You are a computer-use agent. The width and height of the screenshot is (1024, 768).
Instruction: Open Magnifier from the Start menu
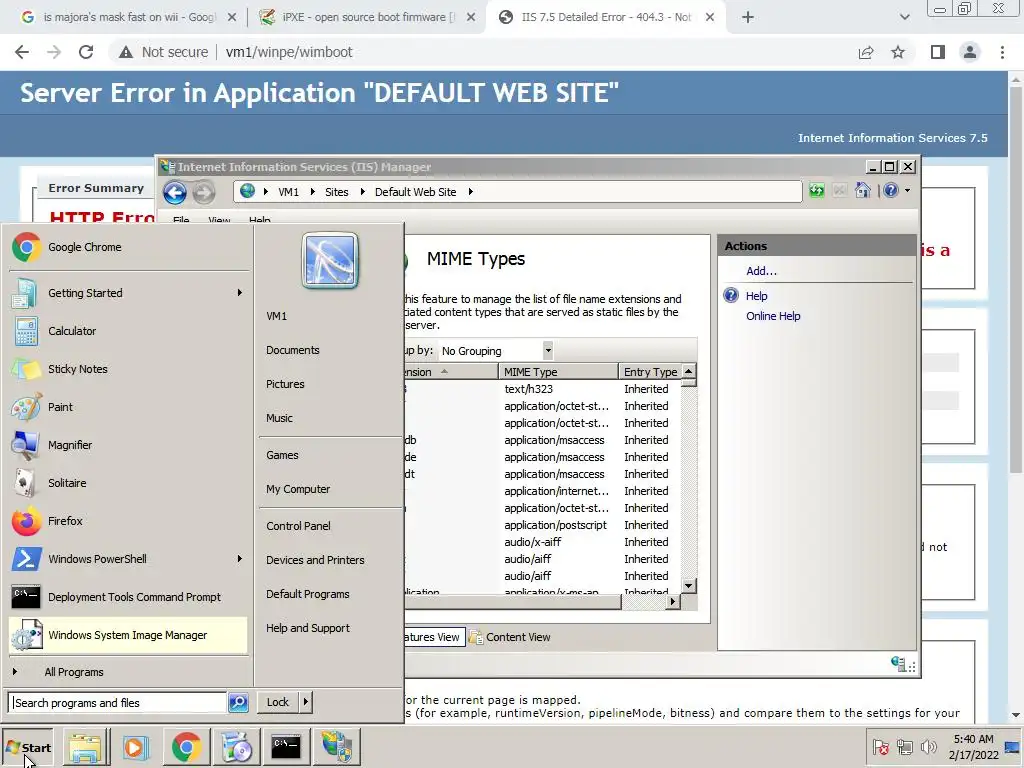129,445
